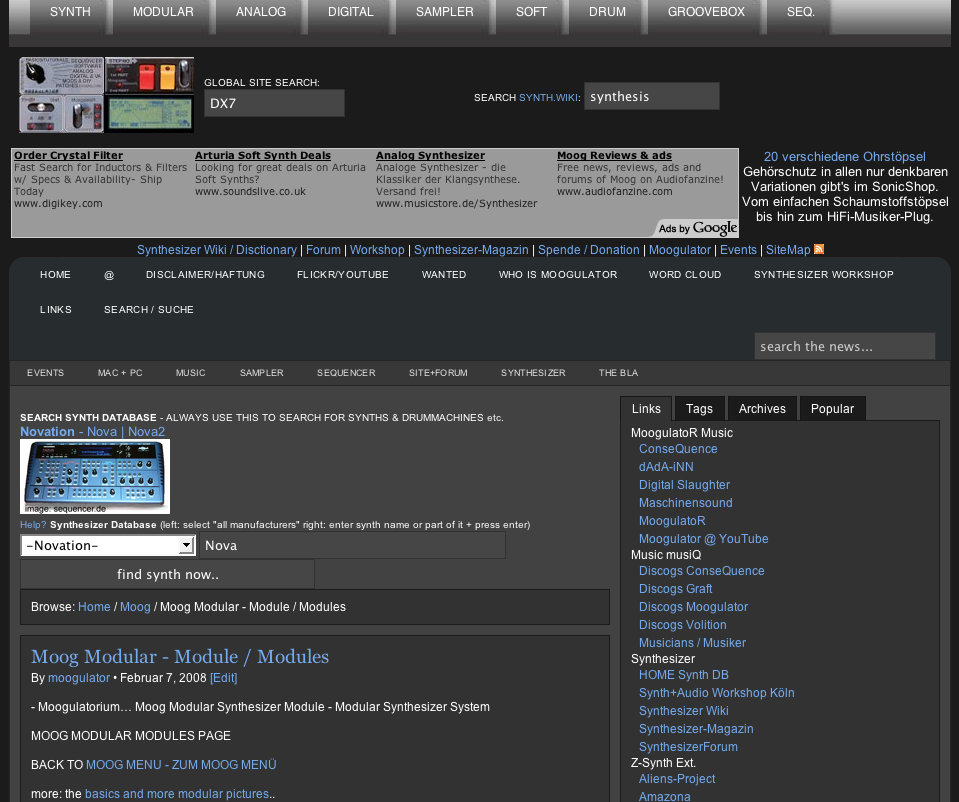
Task: Click the synth name field containing Nova
Action: pos(352,545)
